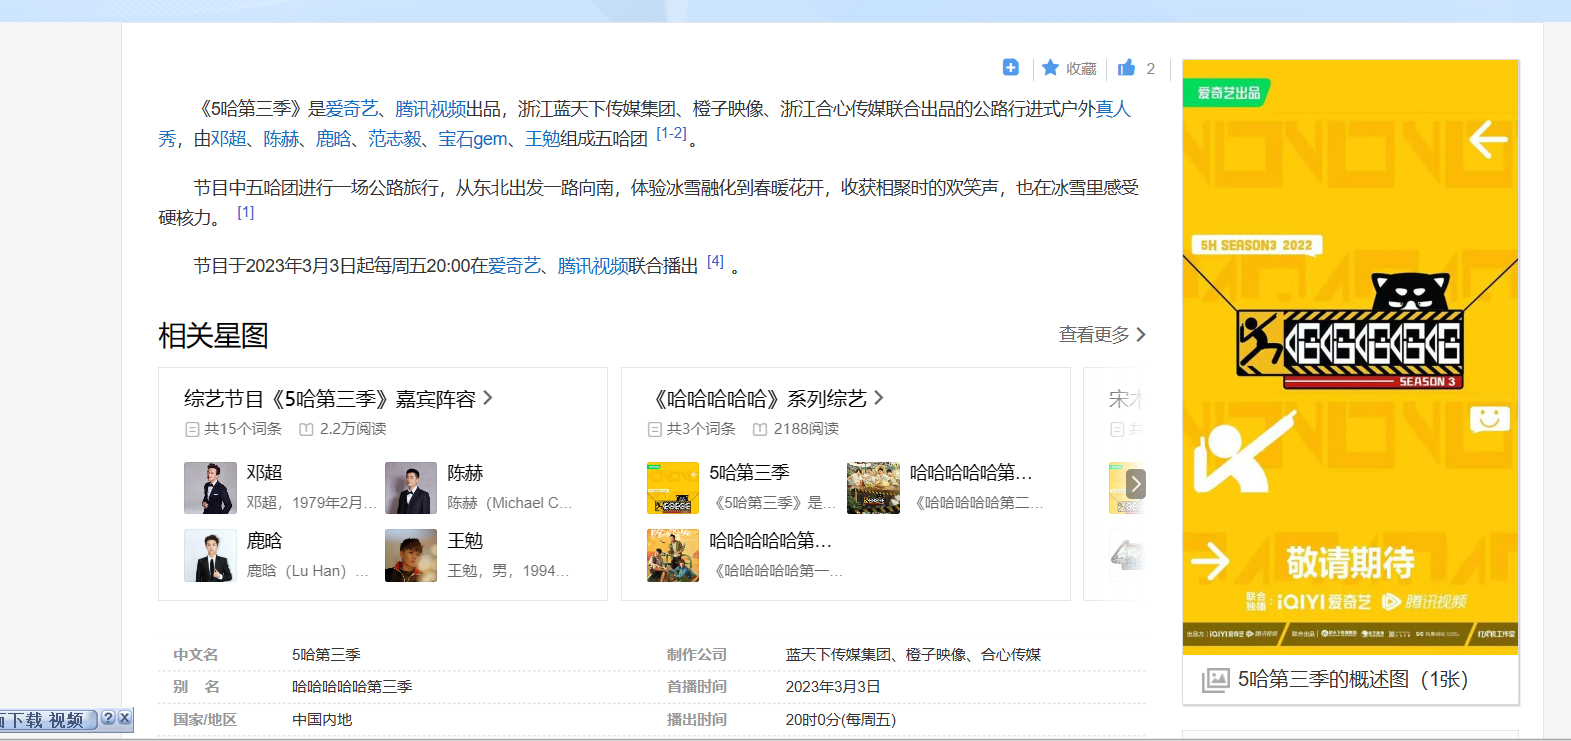Open the 鹿晗 link in intro text
The height and width of the screenshot is (741, 1571).
point(334,139)
